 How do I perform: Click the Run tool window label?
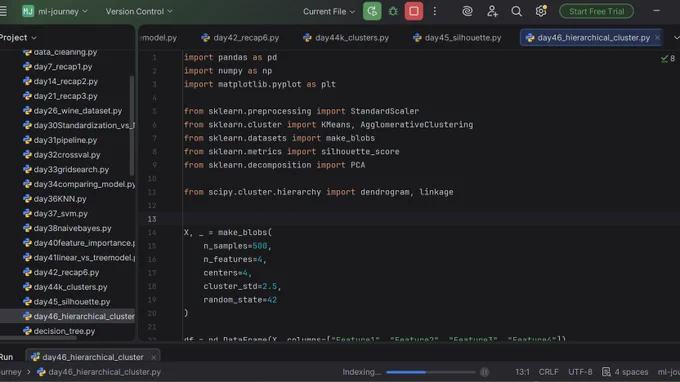point(6,357)
